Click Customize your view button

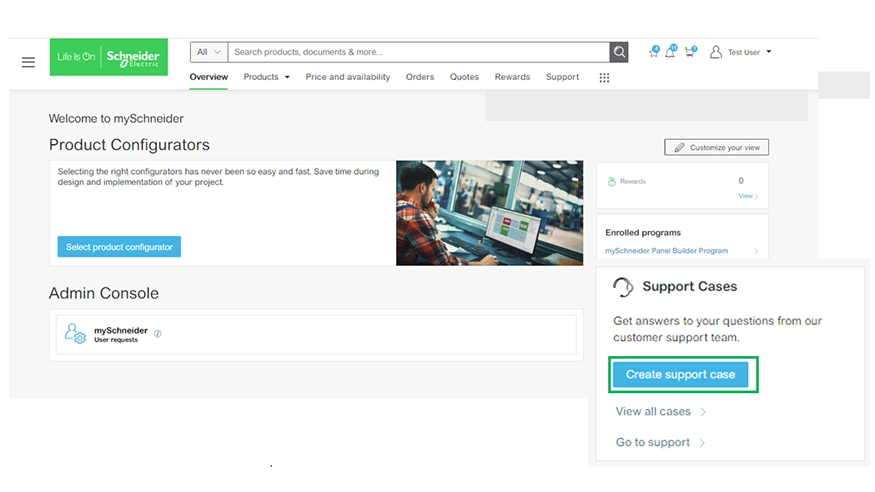[717, 147]
